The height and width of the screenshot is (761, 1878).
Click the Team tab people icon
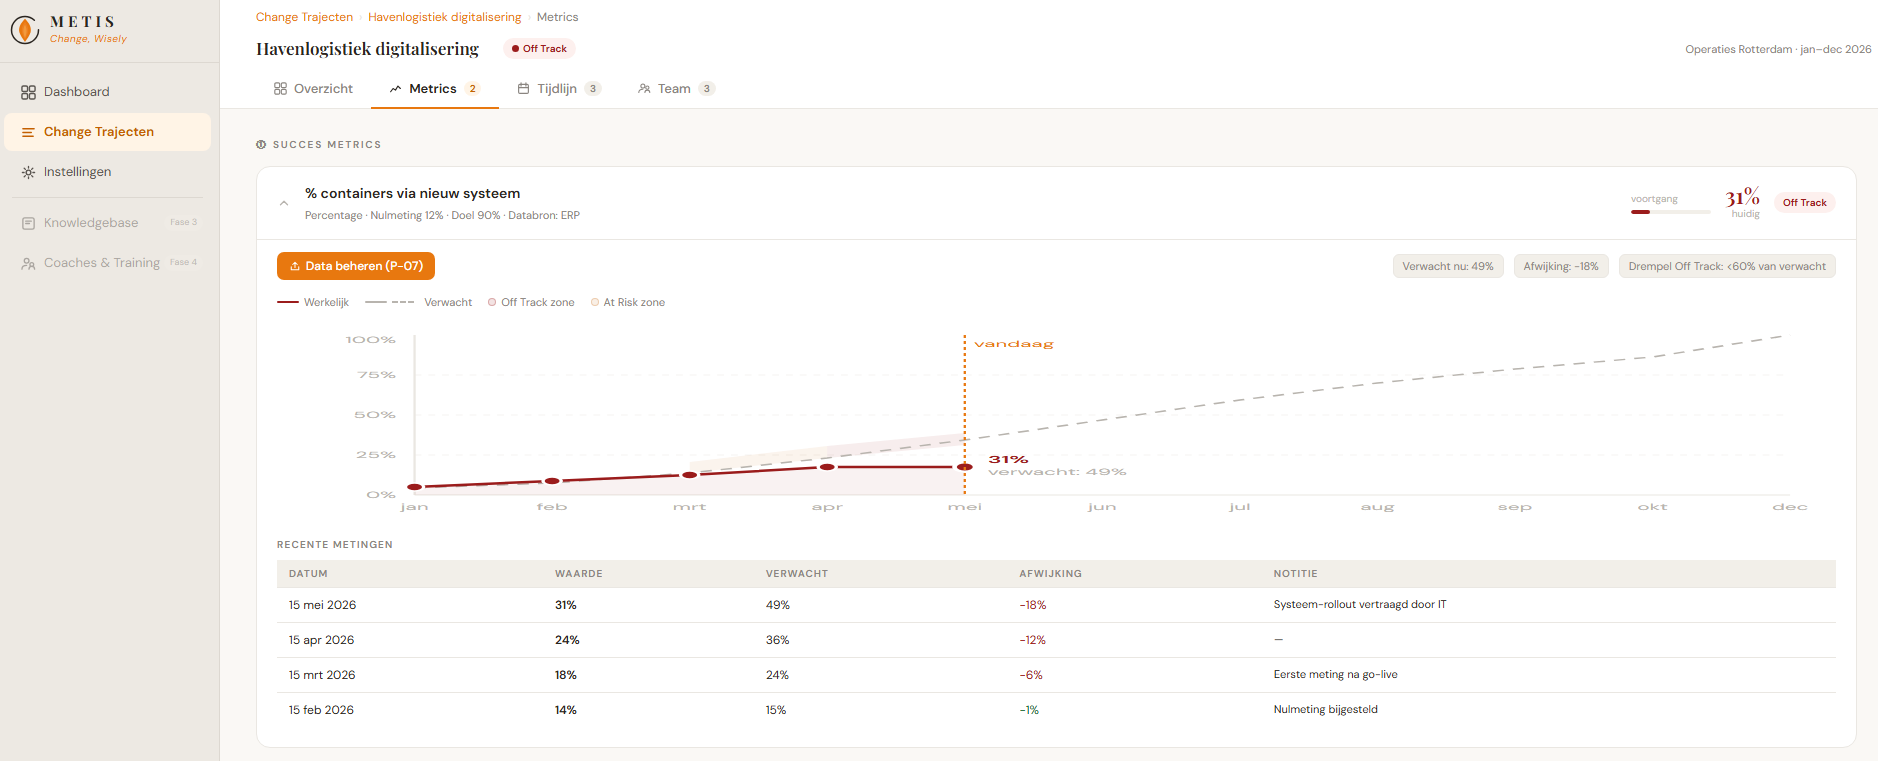tap(644, 89)
